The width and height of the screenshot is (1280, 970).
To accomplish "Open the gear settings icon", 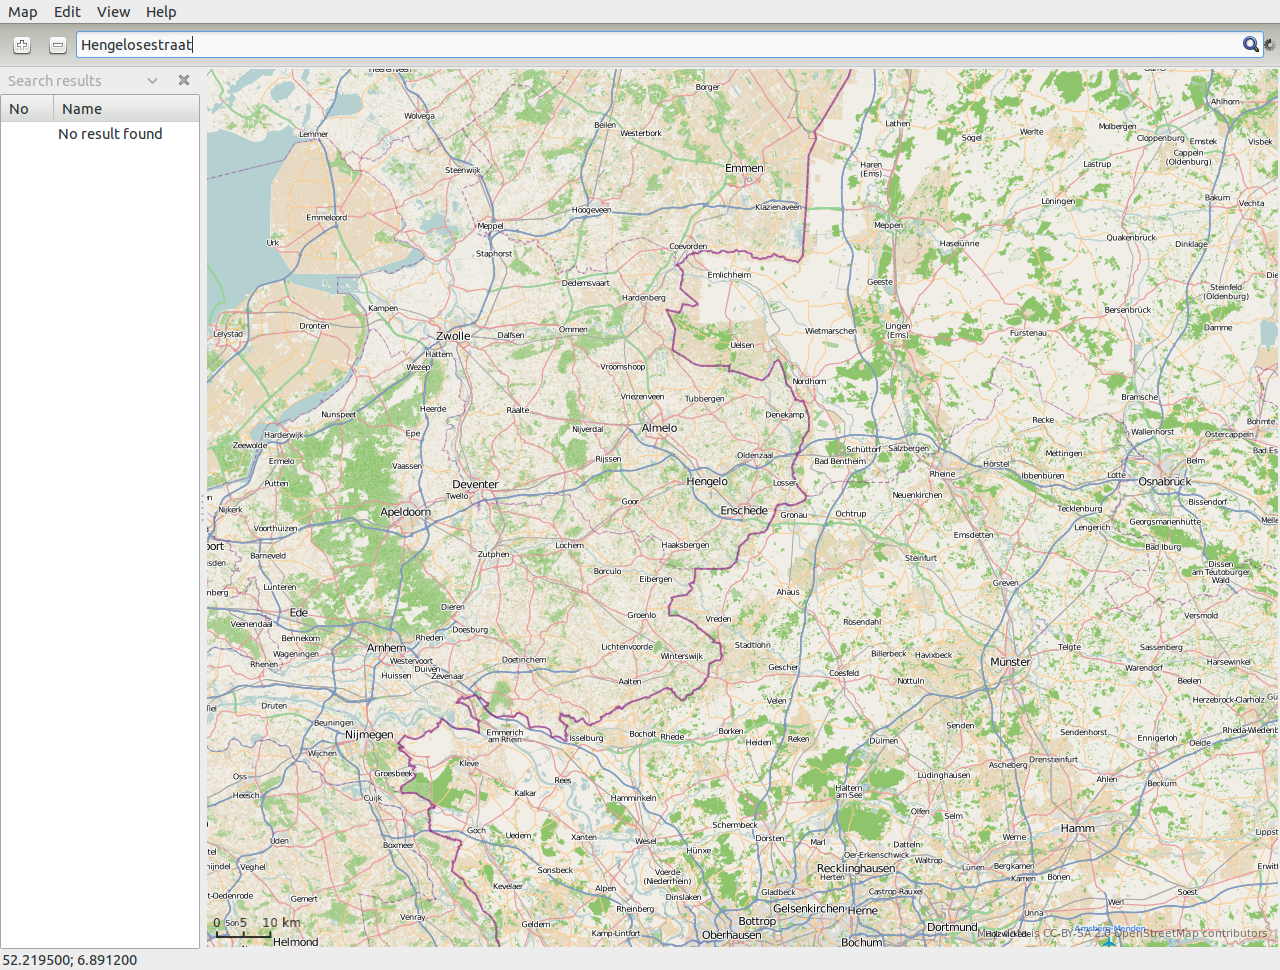I will point(1270,44).
